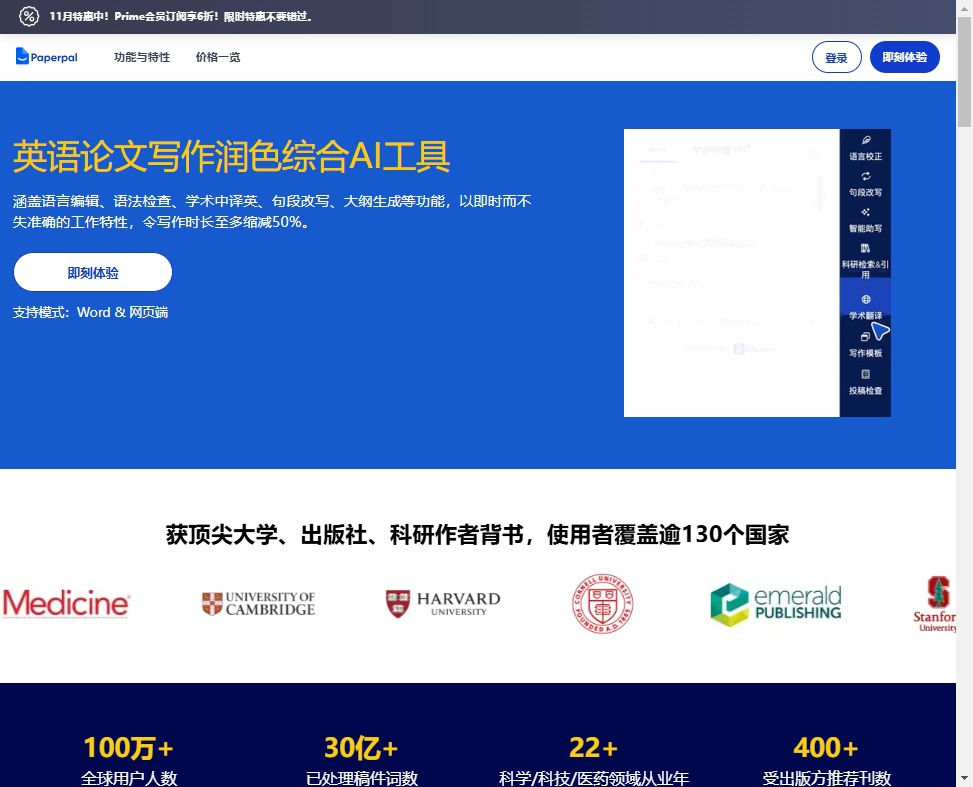Select the 智能助写 sparkle icon
Viewport: 973px width, 787px height.
pos(865,212)
